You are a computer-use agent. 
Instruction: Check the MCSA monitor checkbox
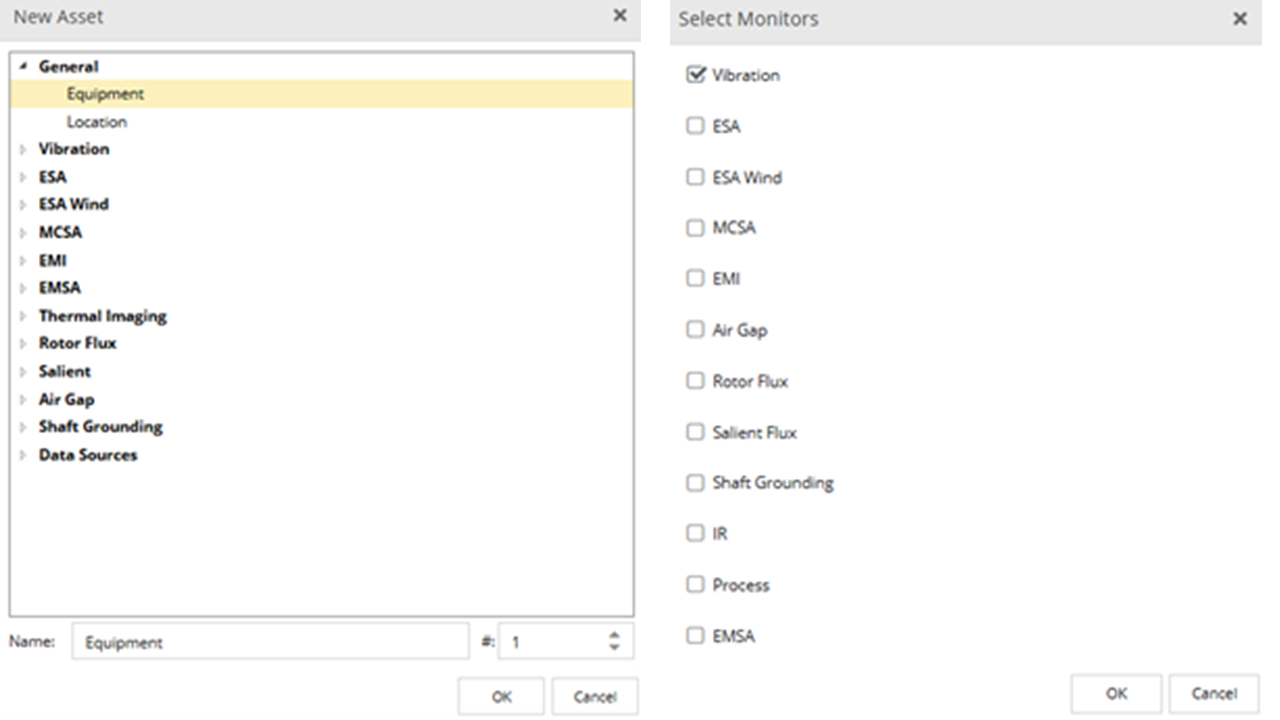[x=695, y=228]
